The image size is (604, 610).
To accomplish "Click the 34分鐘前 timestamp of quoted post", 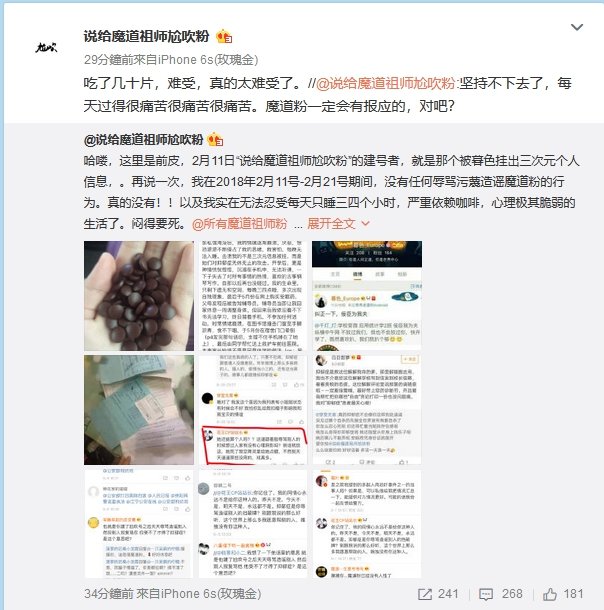I will [x=109, y=594].
